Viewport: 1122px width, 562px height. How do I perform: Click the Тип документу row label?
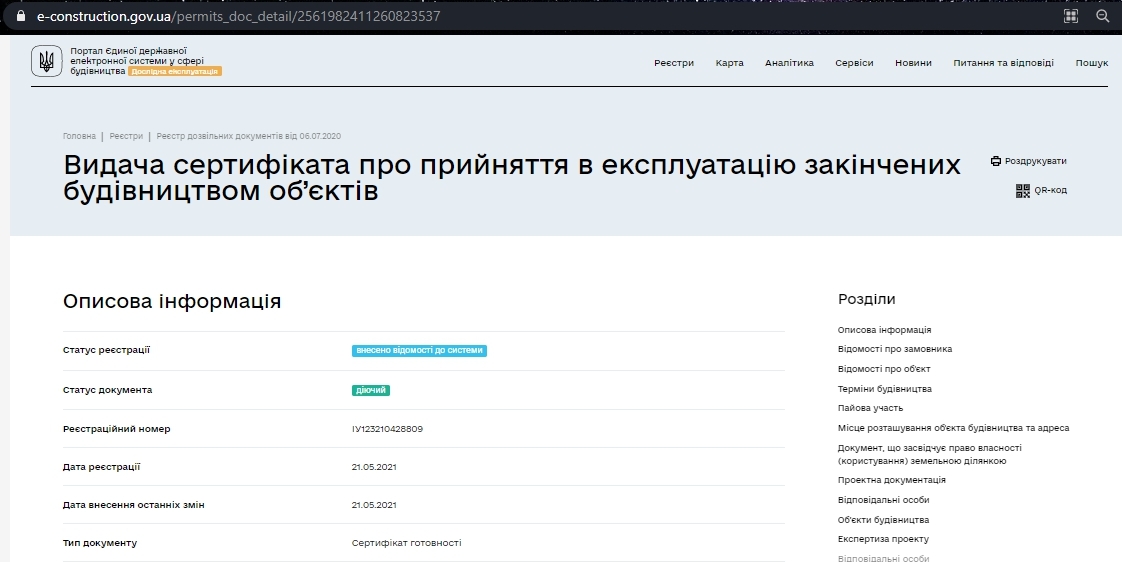tap(100, 543)
